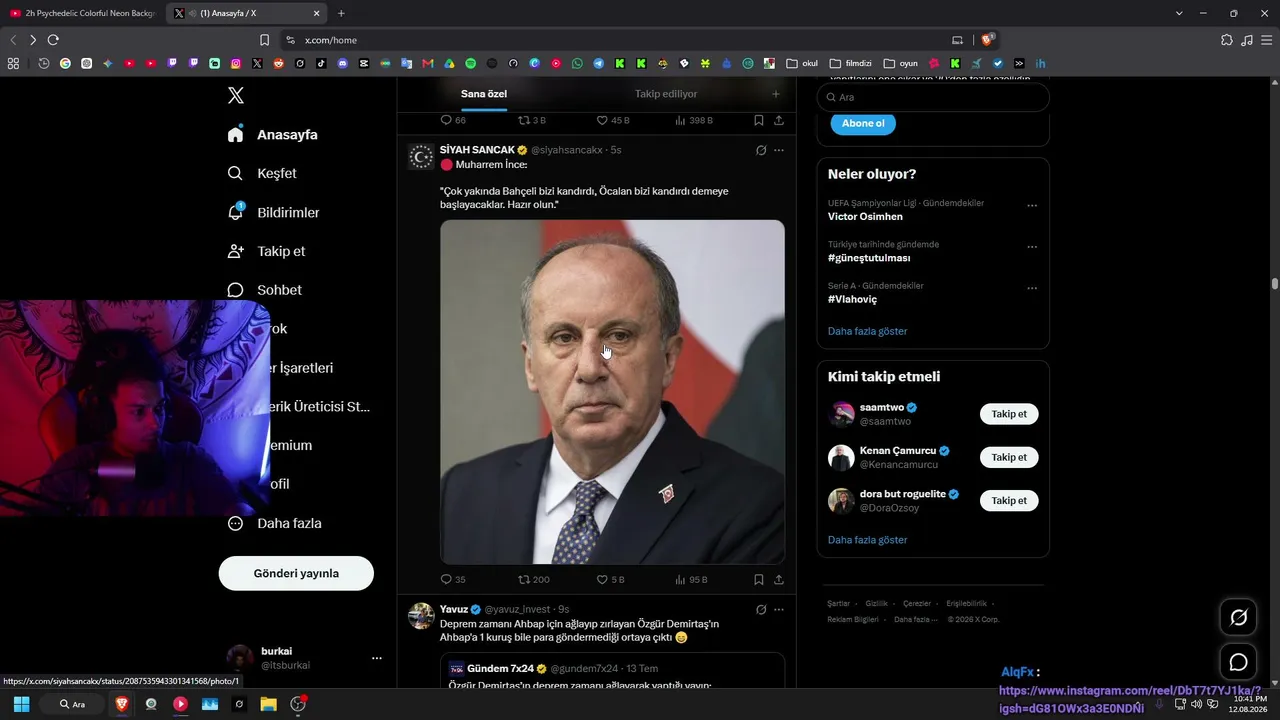Open Bildirimler notifications

point(273,212)
